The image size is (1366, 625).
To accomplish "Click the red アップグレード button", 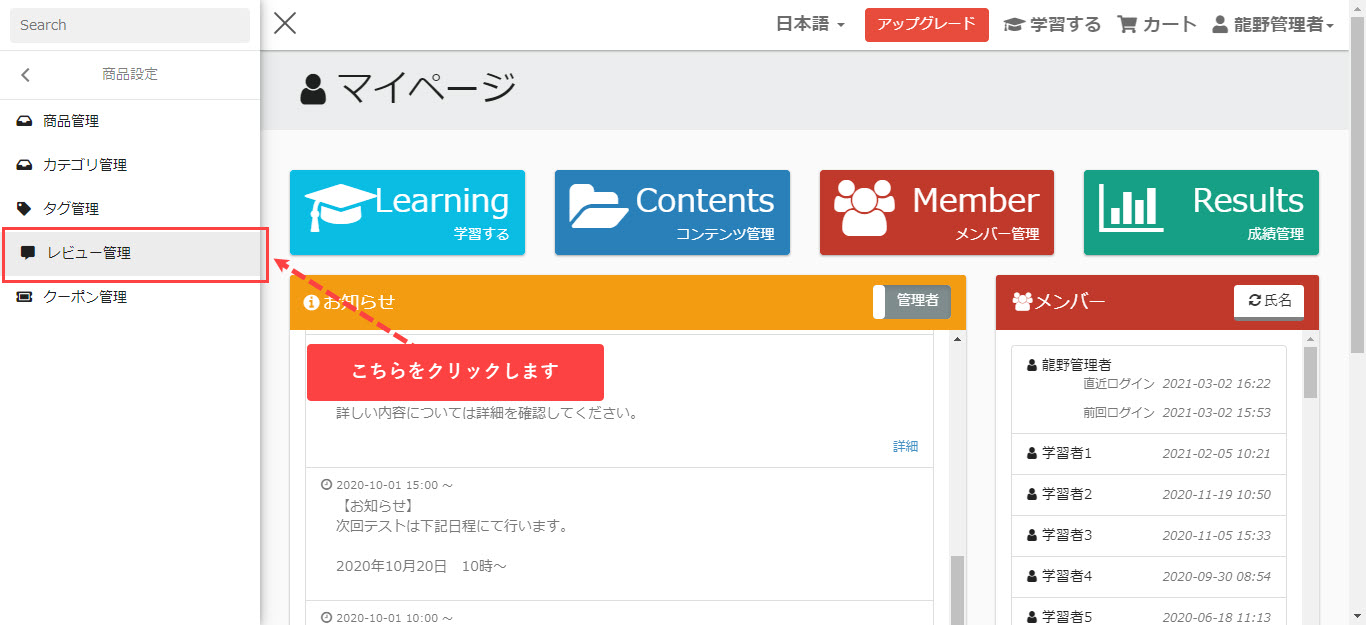I will (x=926, y=25).
